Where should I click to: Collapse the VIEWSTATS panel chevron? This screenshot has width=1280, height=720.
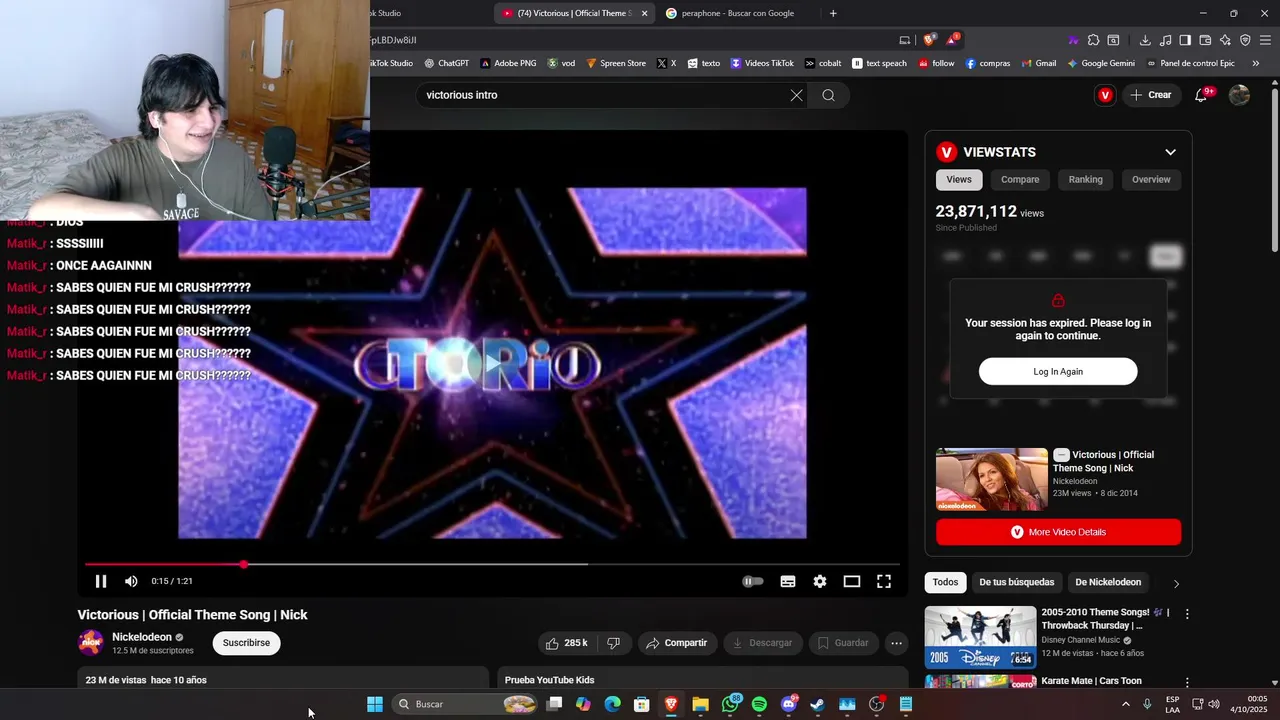coord(1170,152)
